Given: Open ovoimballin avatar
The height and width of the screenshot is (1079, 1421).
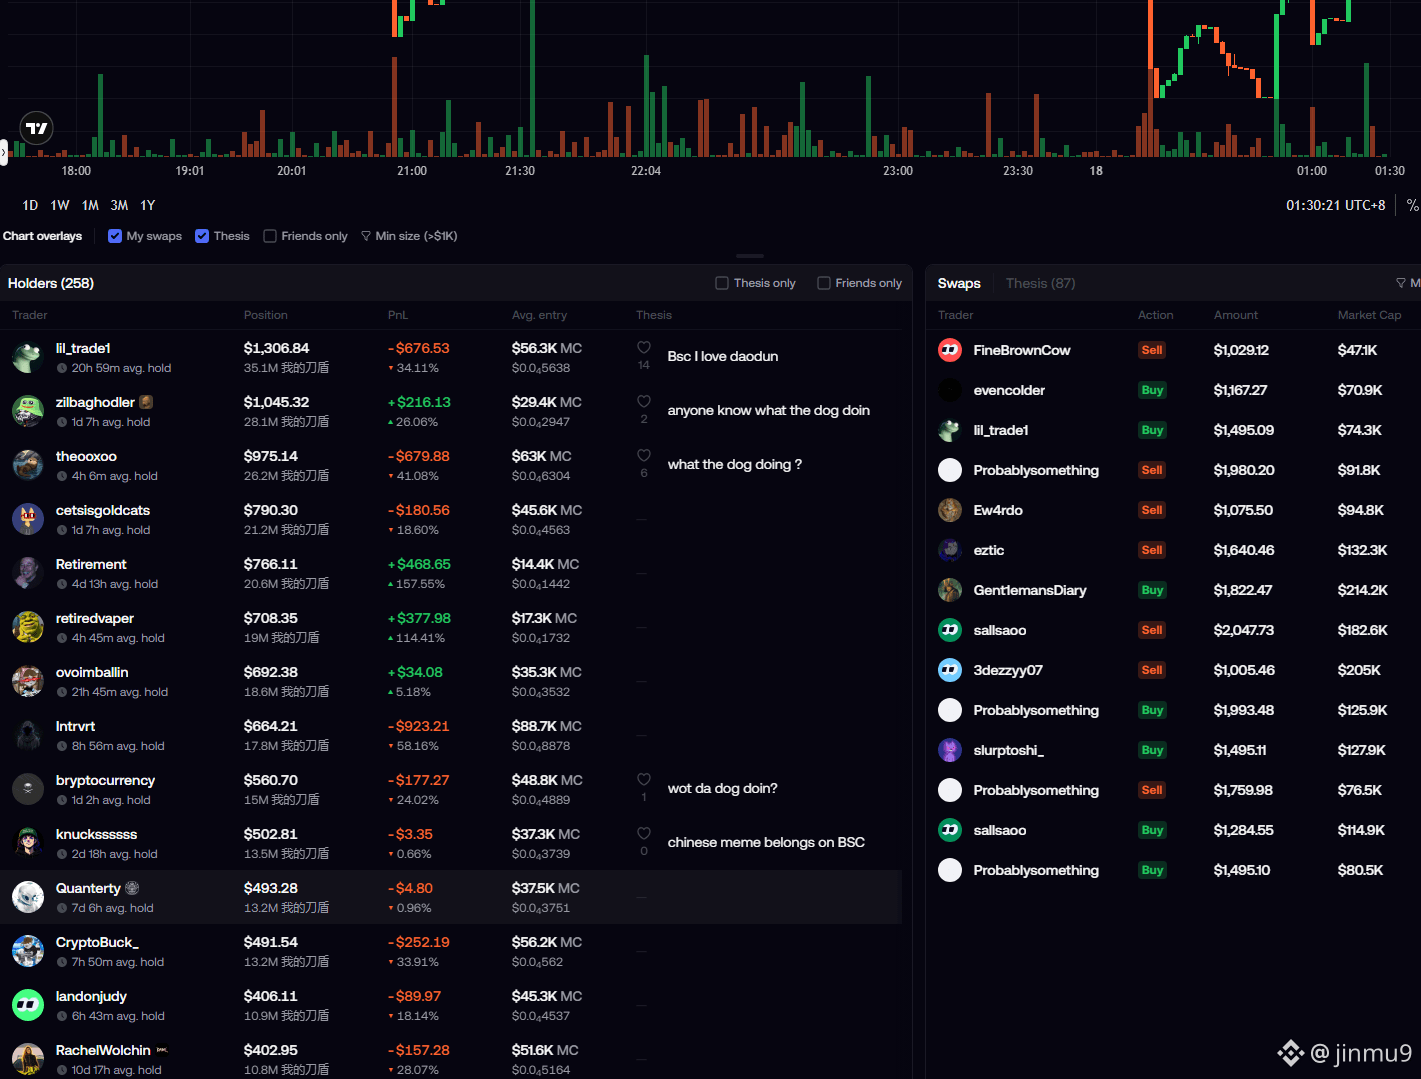Looking at the screenshot, I should pyautogui.click(x=28, y=681).
